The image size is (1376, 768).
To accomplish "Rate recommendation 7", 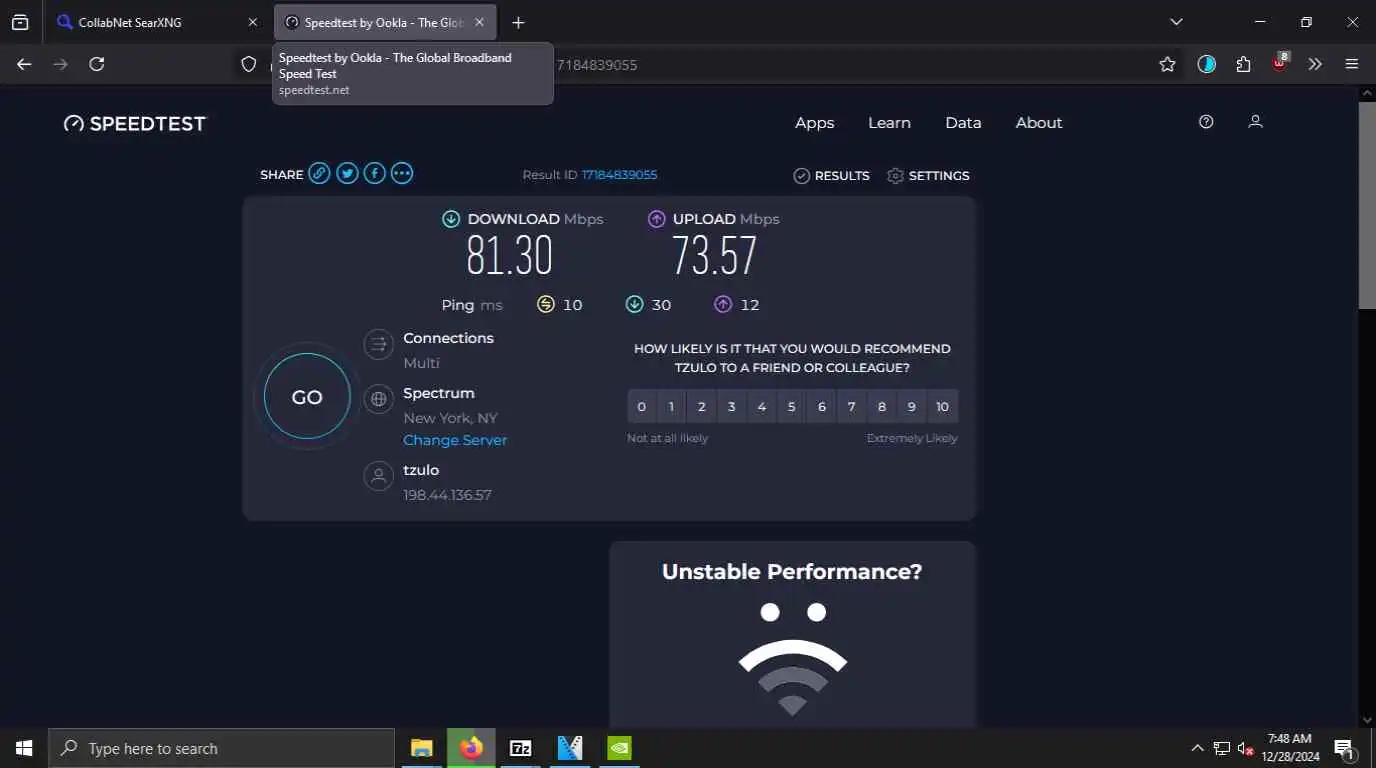I will pyautogui.click(x=852, y=407).
